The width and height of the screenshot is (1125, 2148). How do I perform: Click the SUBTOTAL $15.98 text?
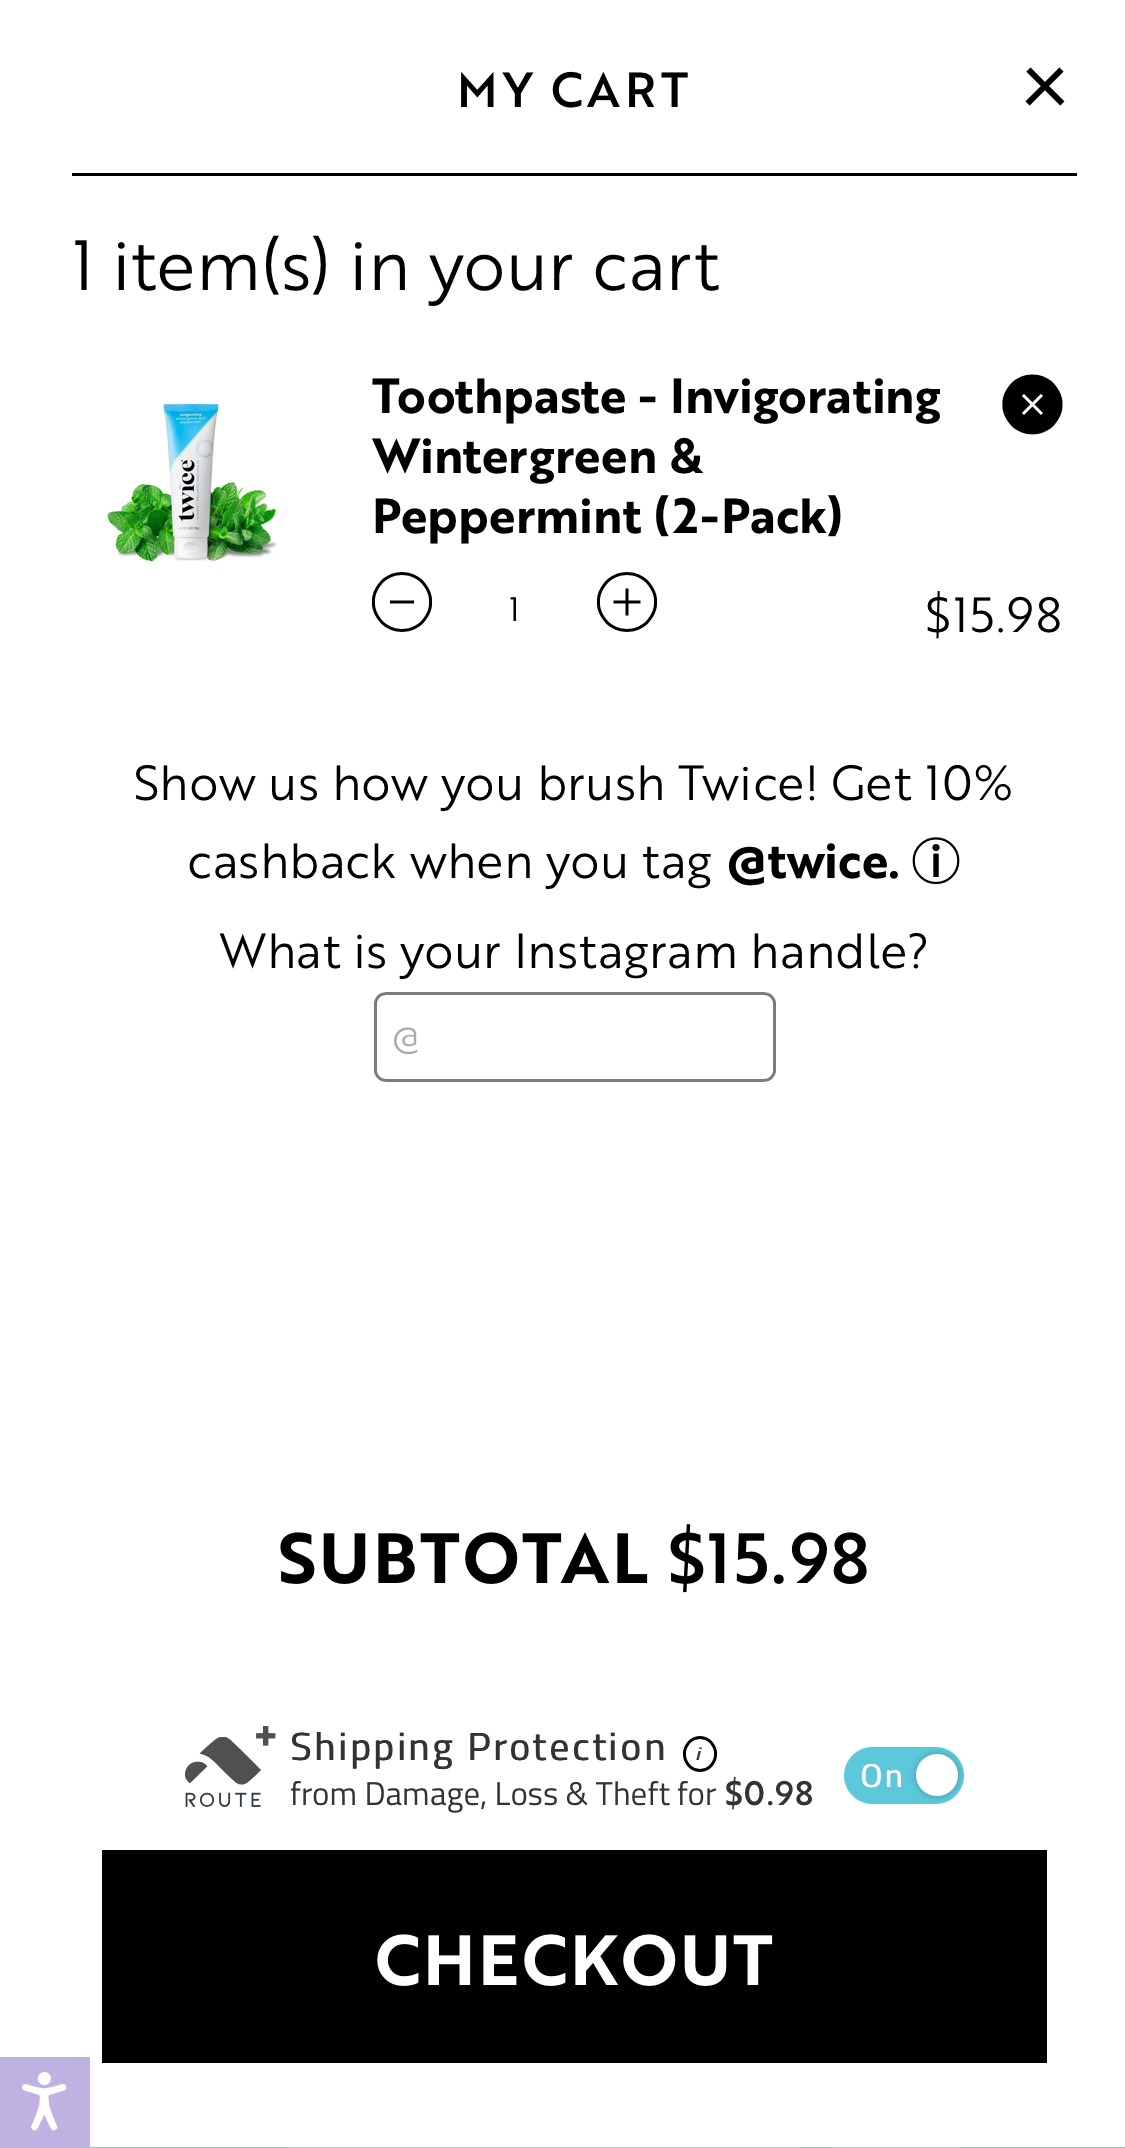point(573,1558)
